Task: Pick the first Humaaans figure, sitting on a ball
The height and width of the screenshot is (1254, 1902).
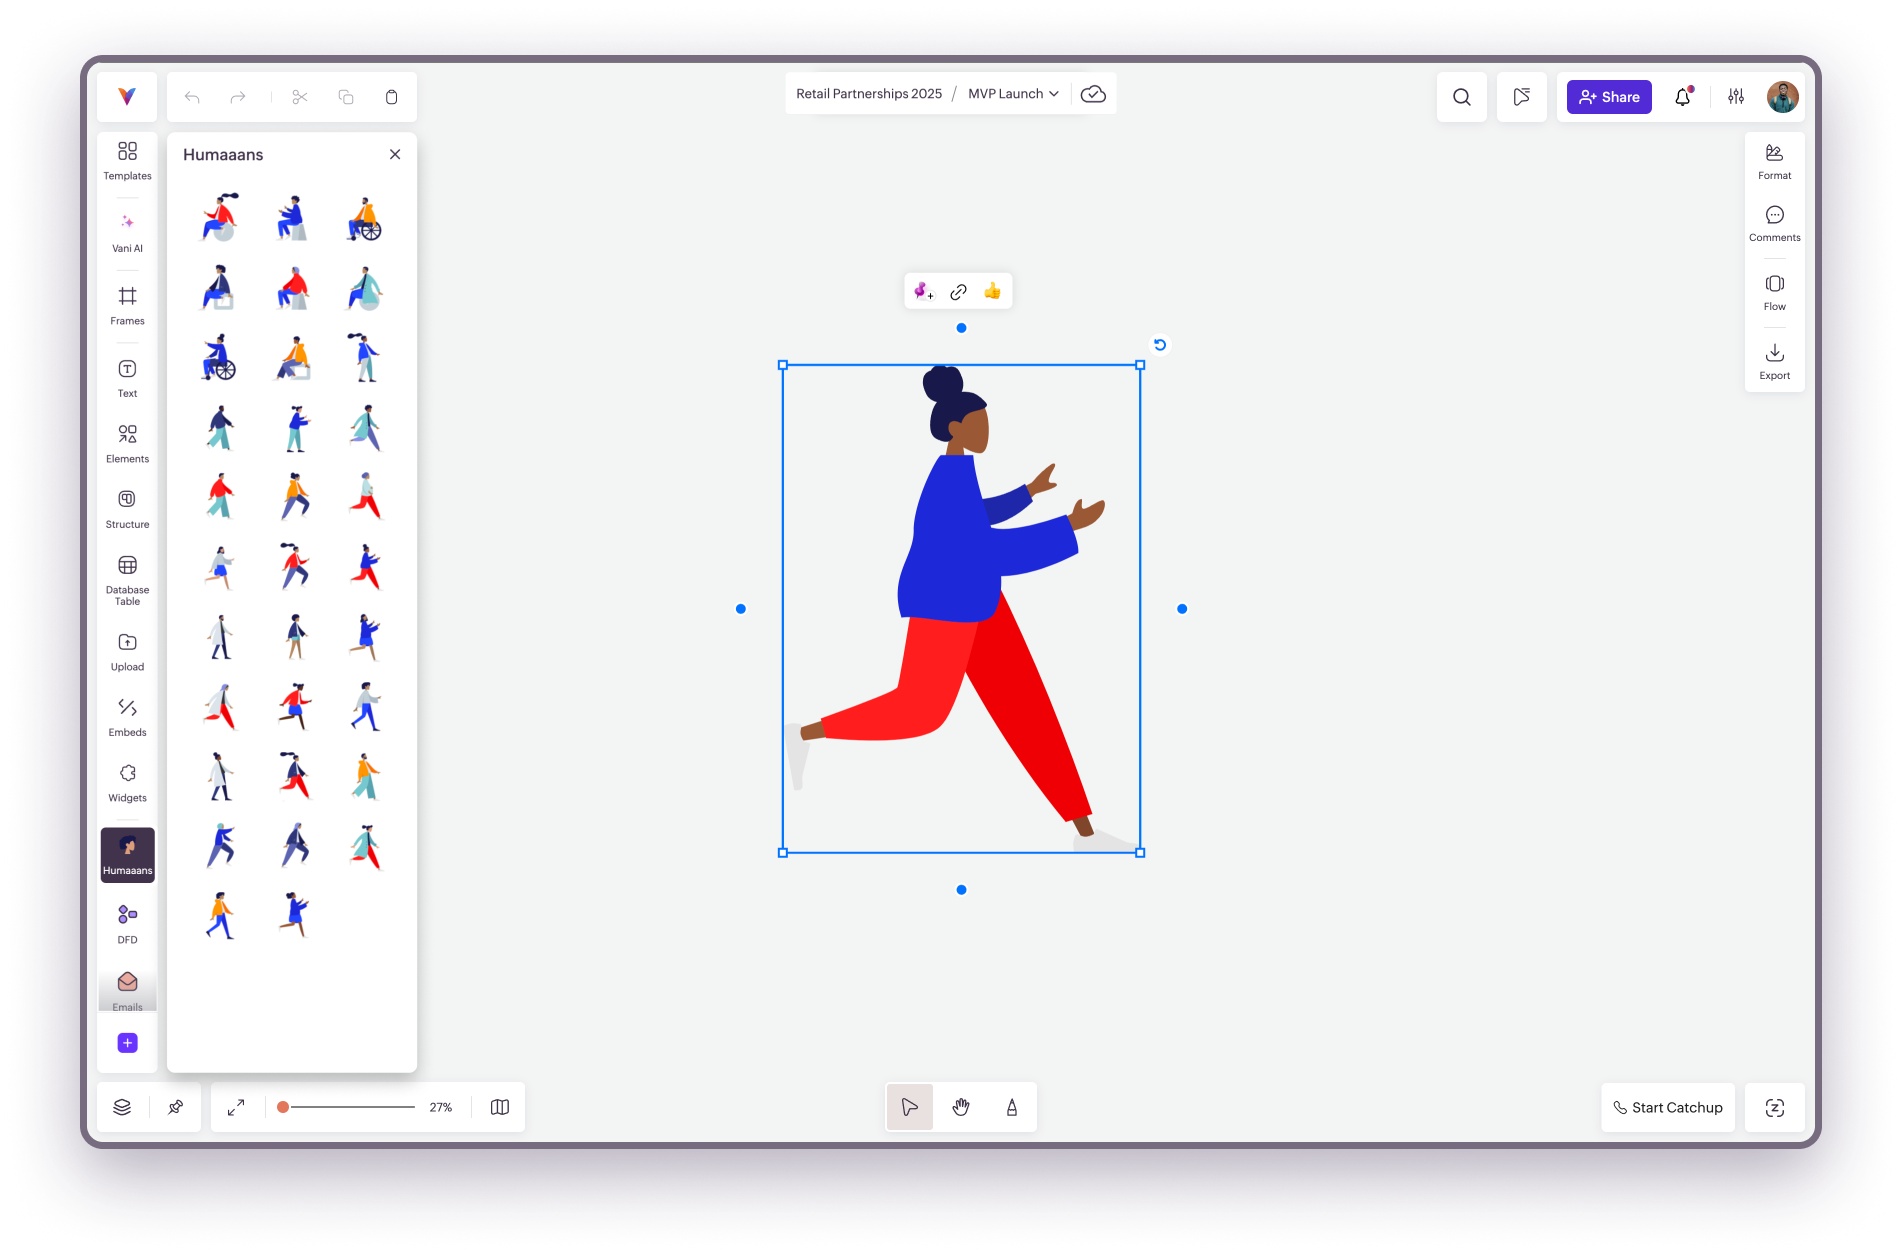Action: [x=220, y=218]
